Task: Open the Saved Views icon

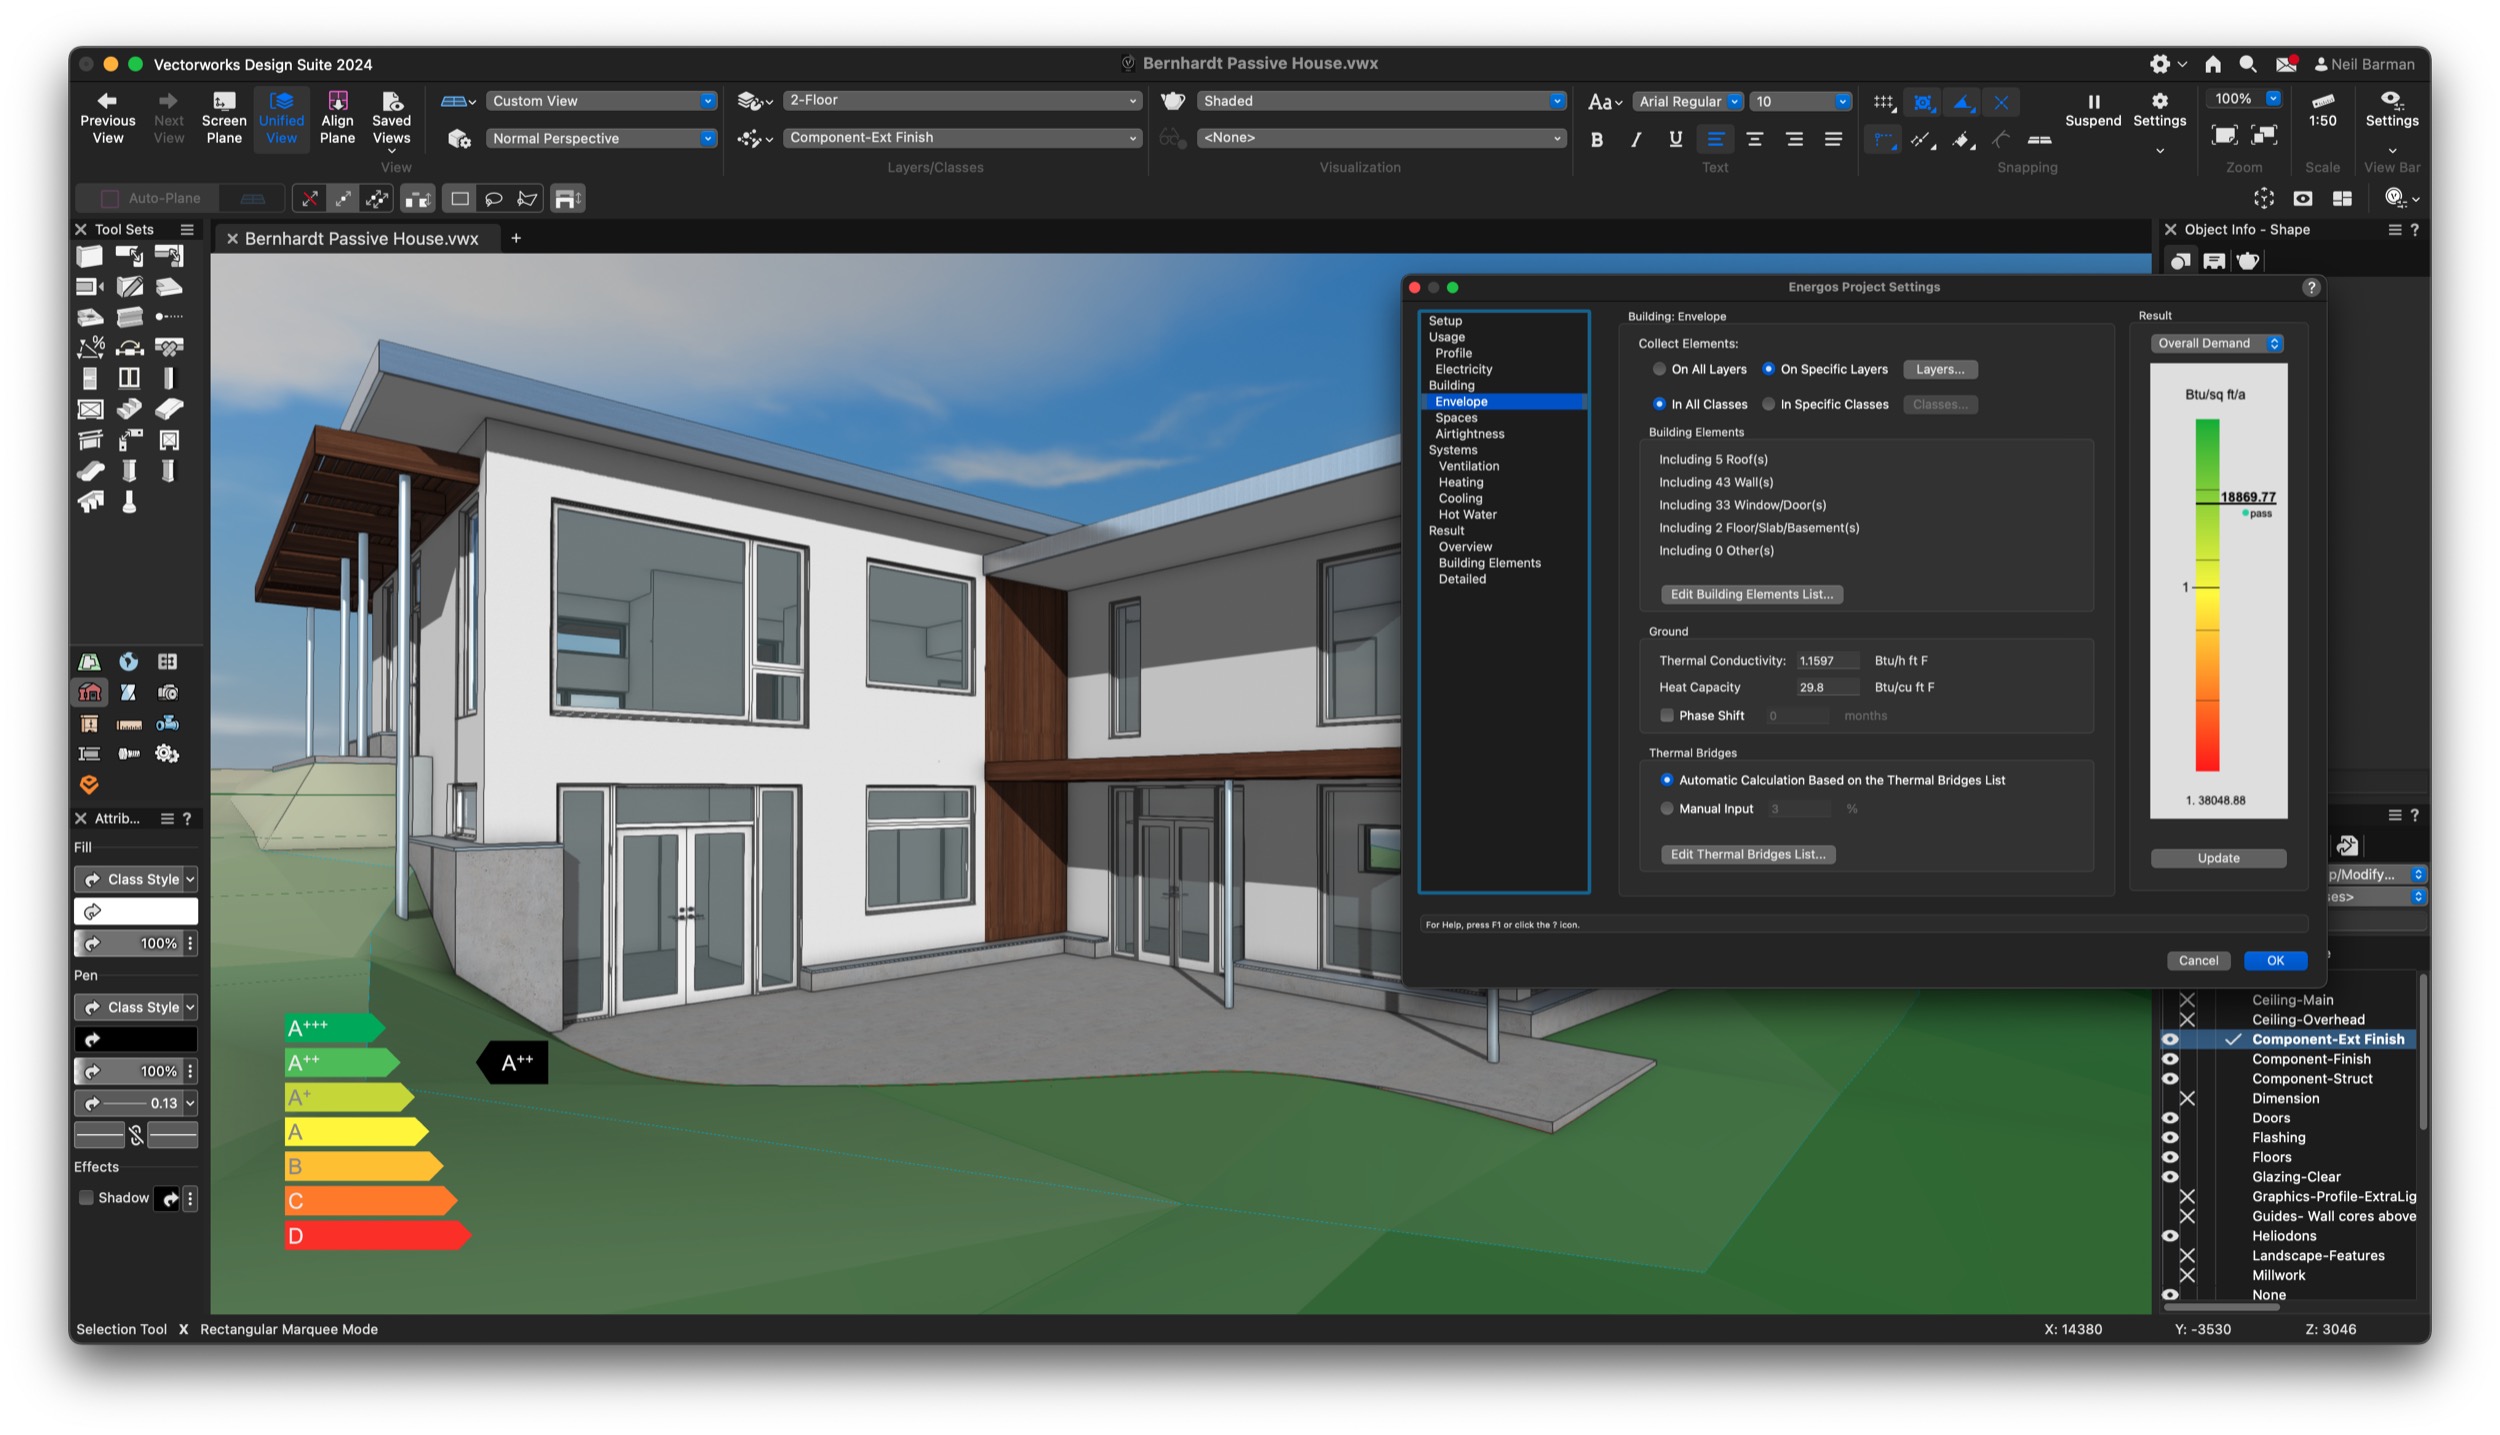Action: coord(391,101)
